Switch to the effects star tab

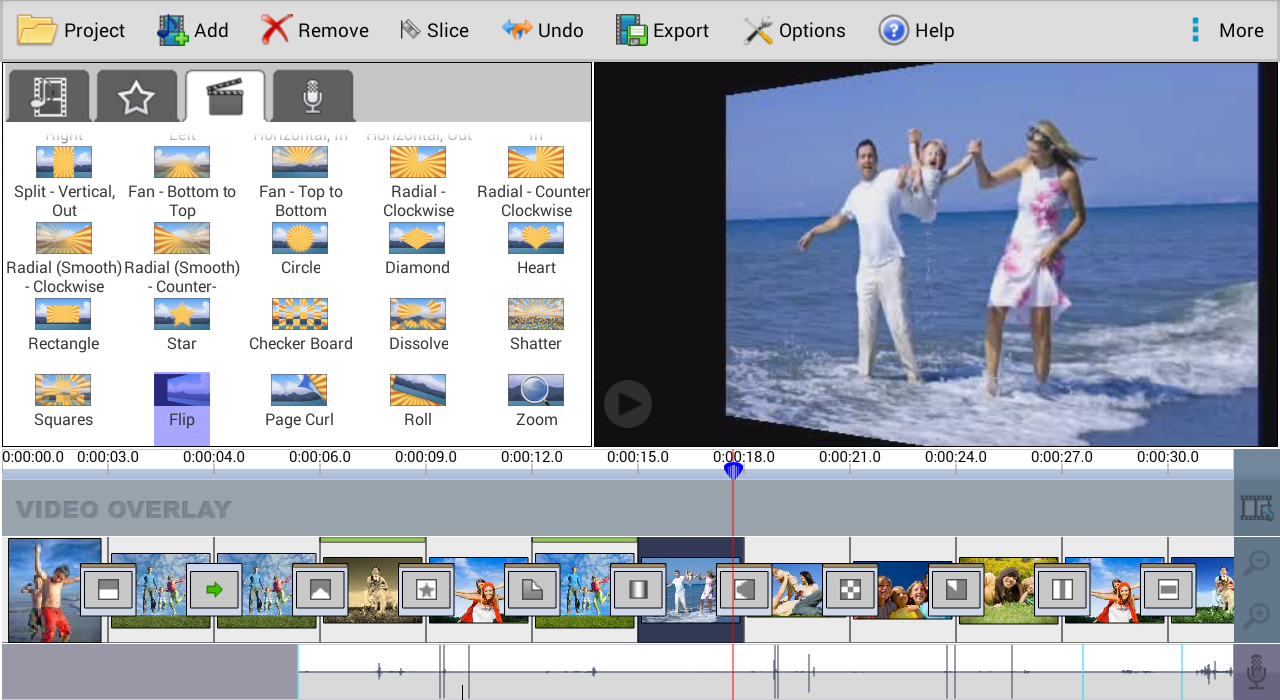point(136,94)
